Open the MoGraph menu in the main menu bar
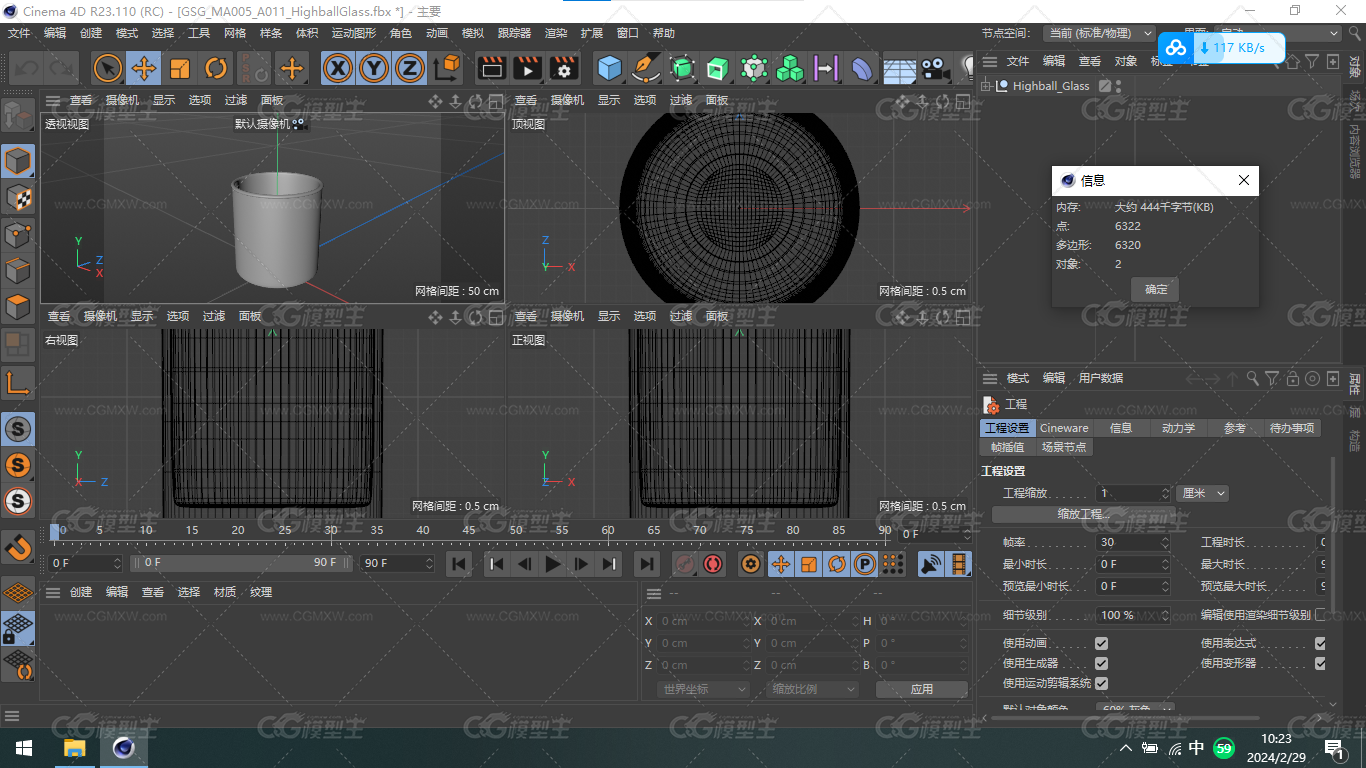 354,33
